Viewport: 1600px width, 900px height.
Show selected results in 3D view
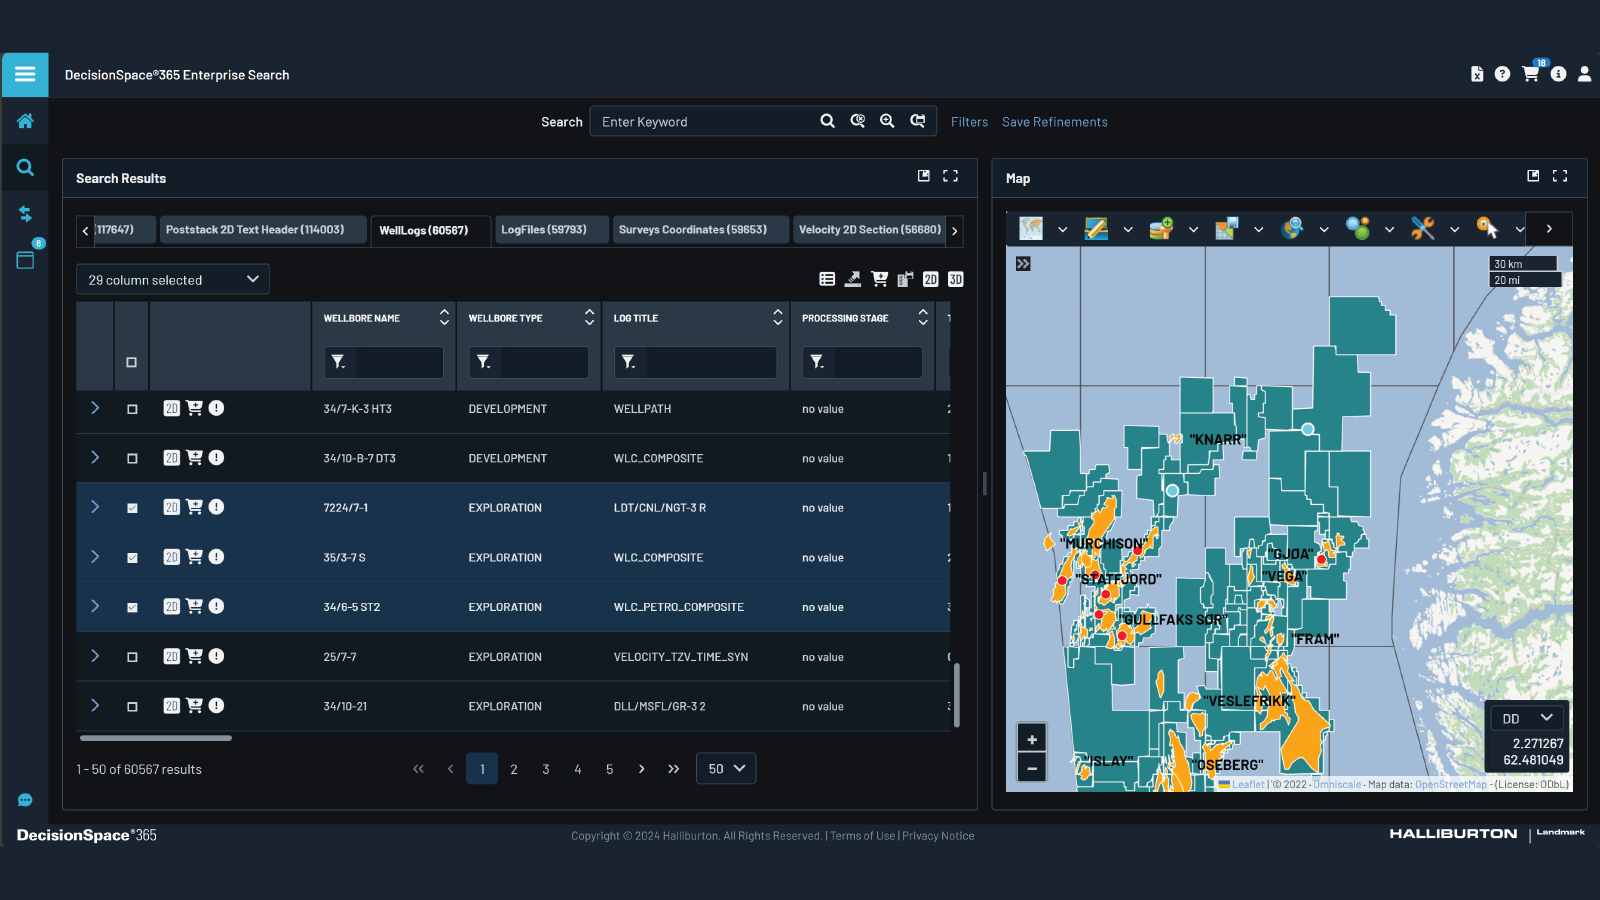pos(956,279)
